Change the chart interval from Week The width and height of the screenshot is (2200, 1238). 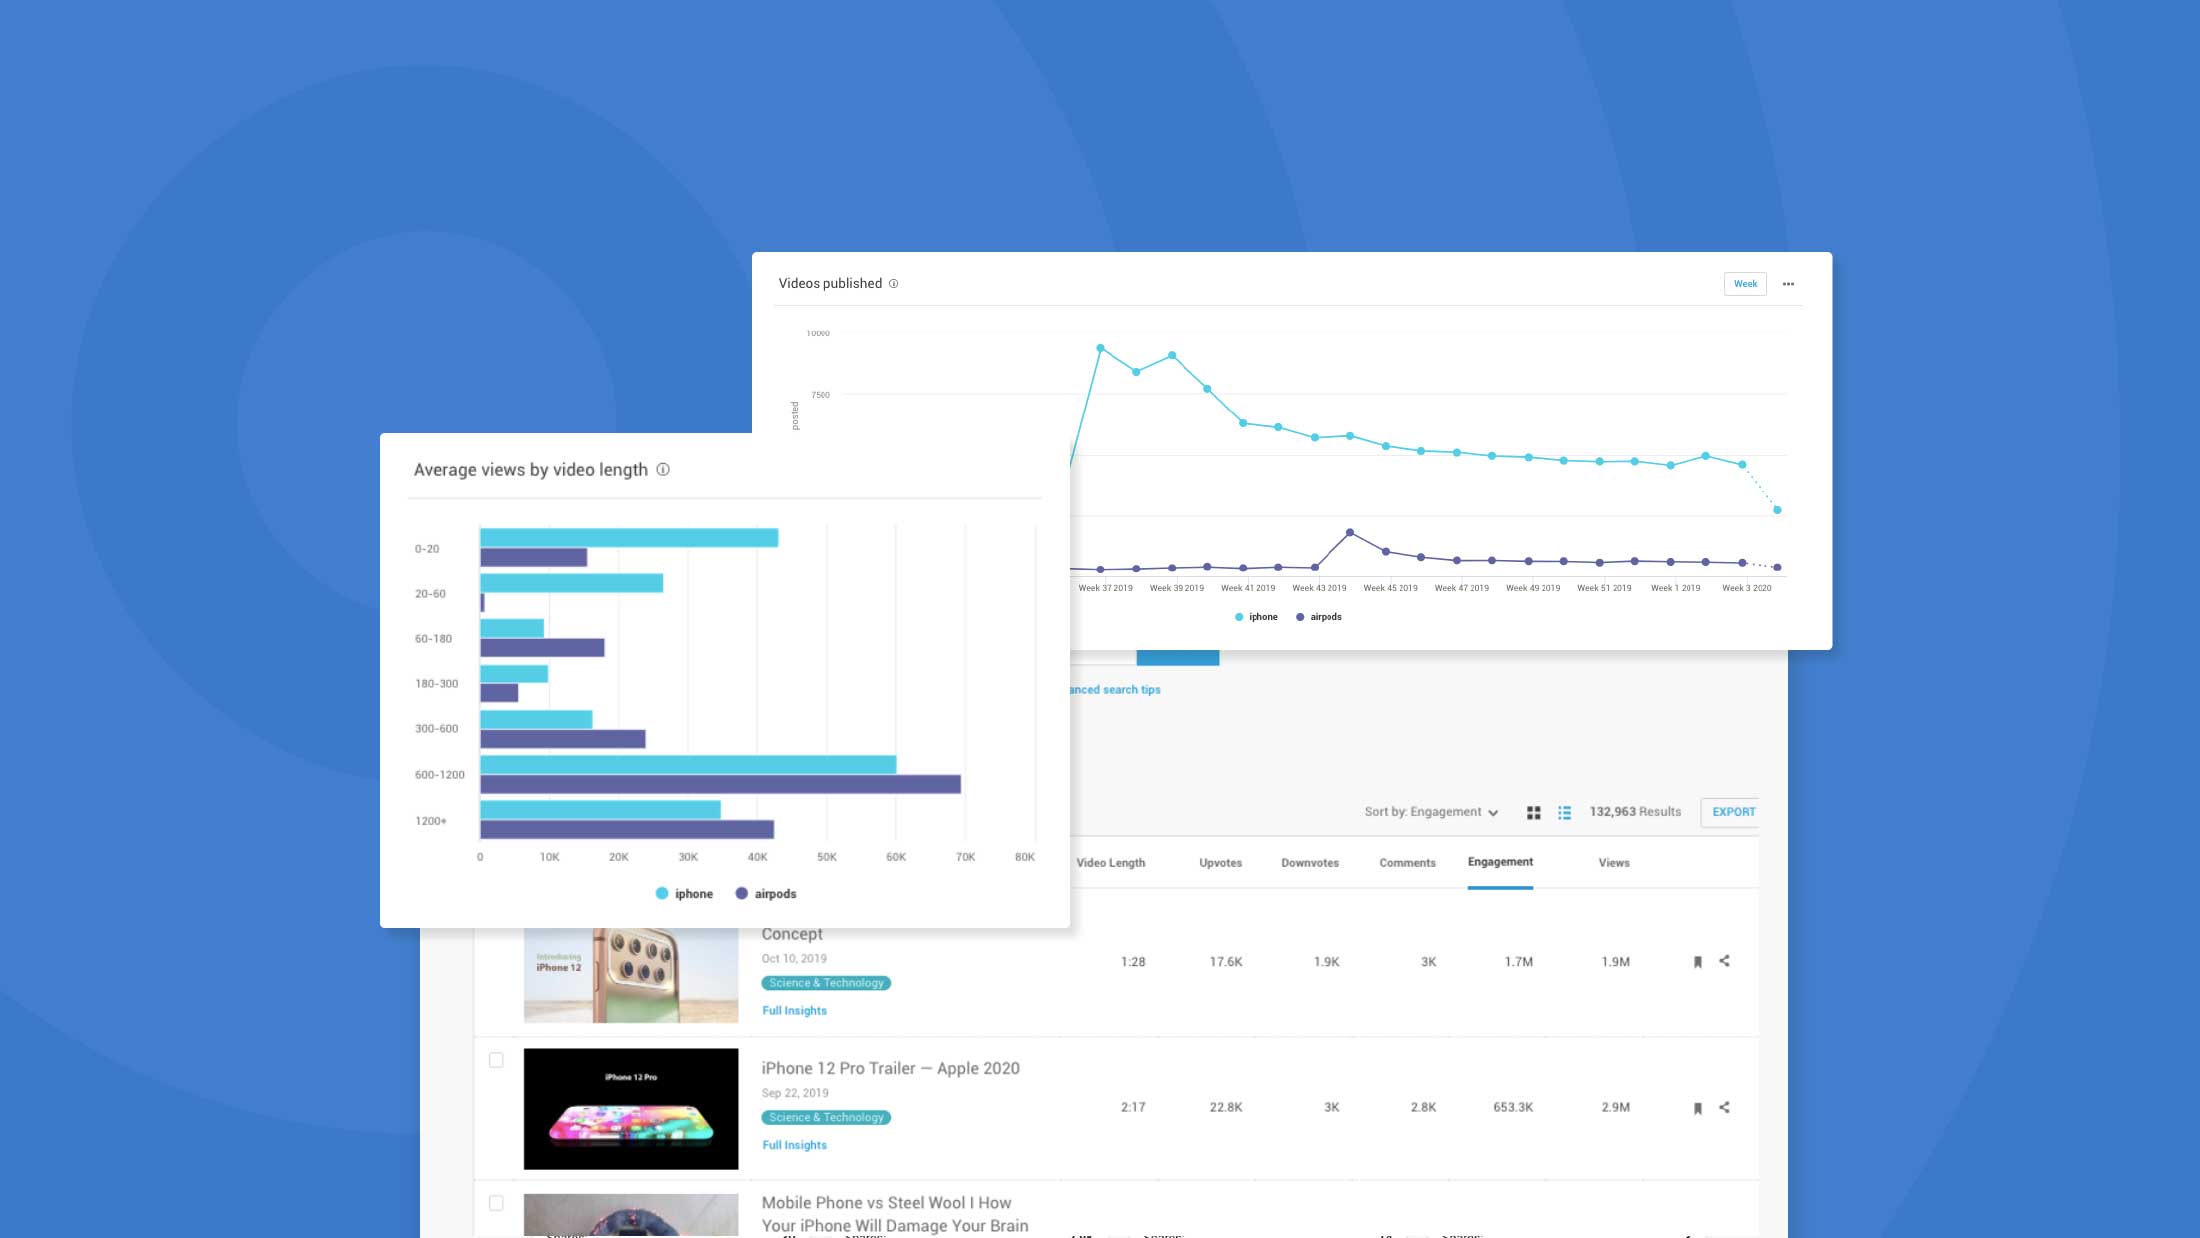(x=1745, y=284)
